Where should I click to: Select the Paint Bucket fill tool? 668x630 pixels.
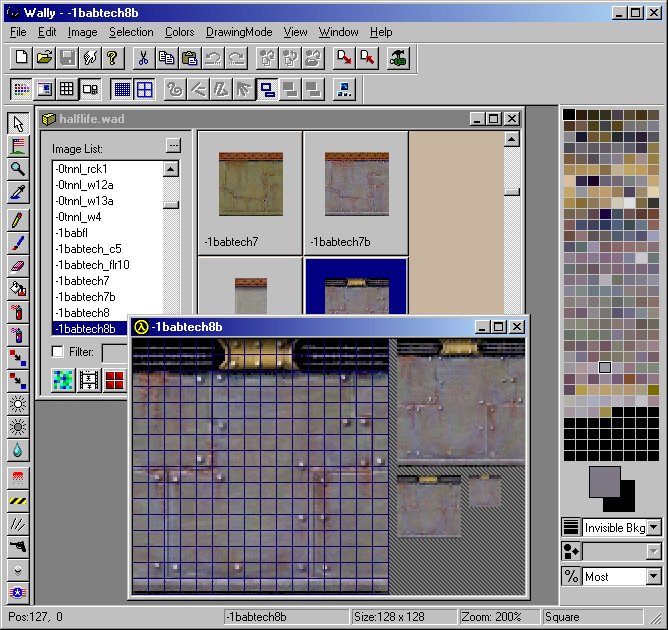pyautogui.click(x=18, y=290)
